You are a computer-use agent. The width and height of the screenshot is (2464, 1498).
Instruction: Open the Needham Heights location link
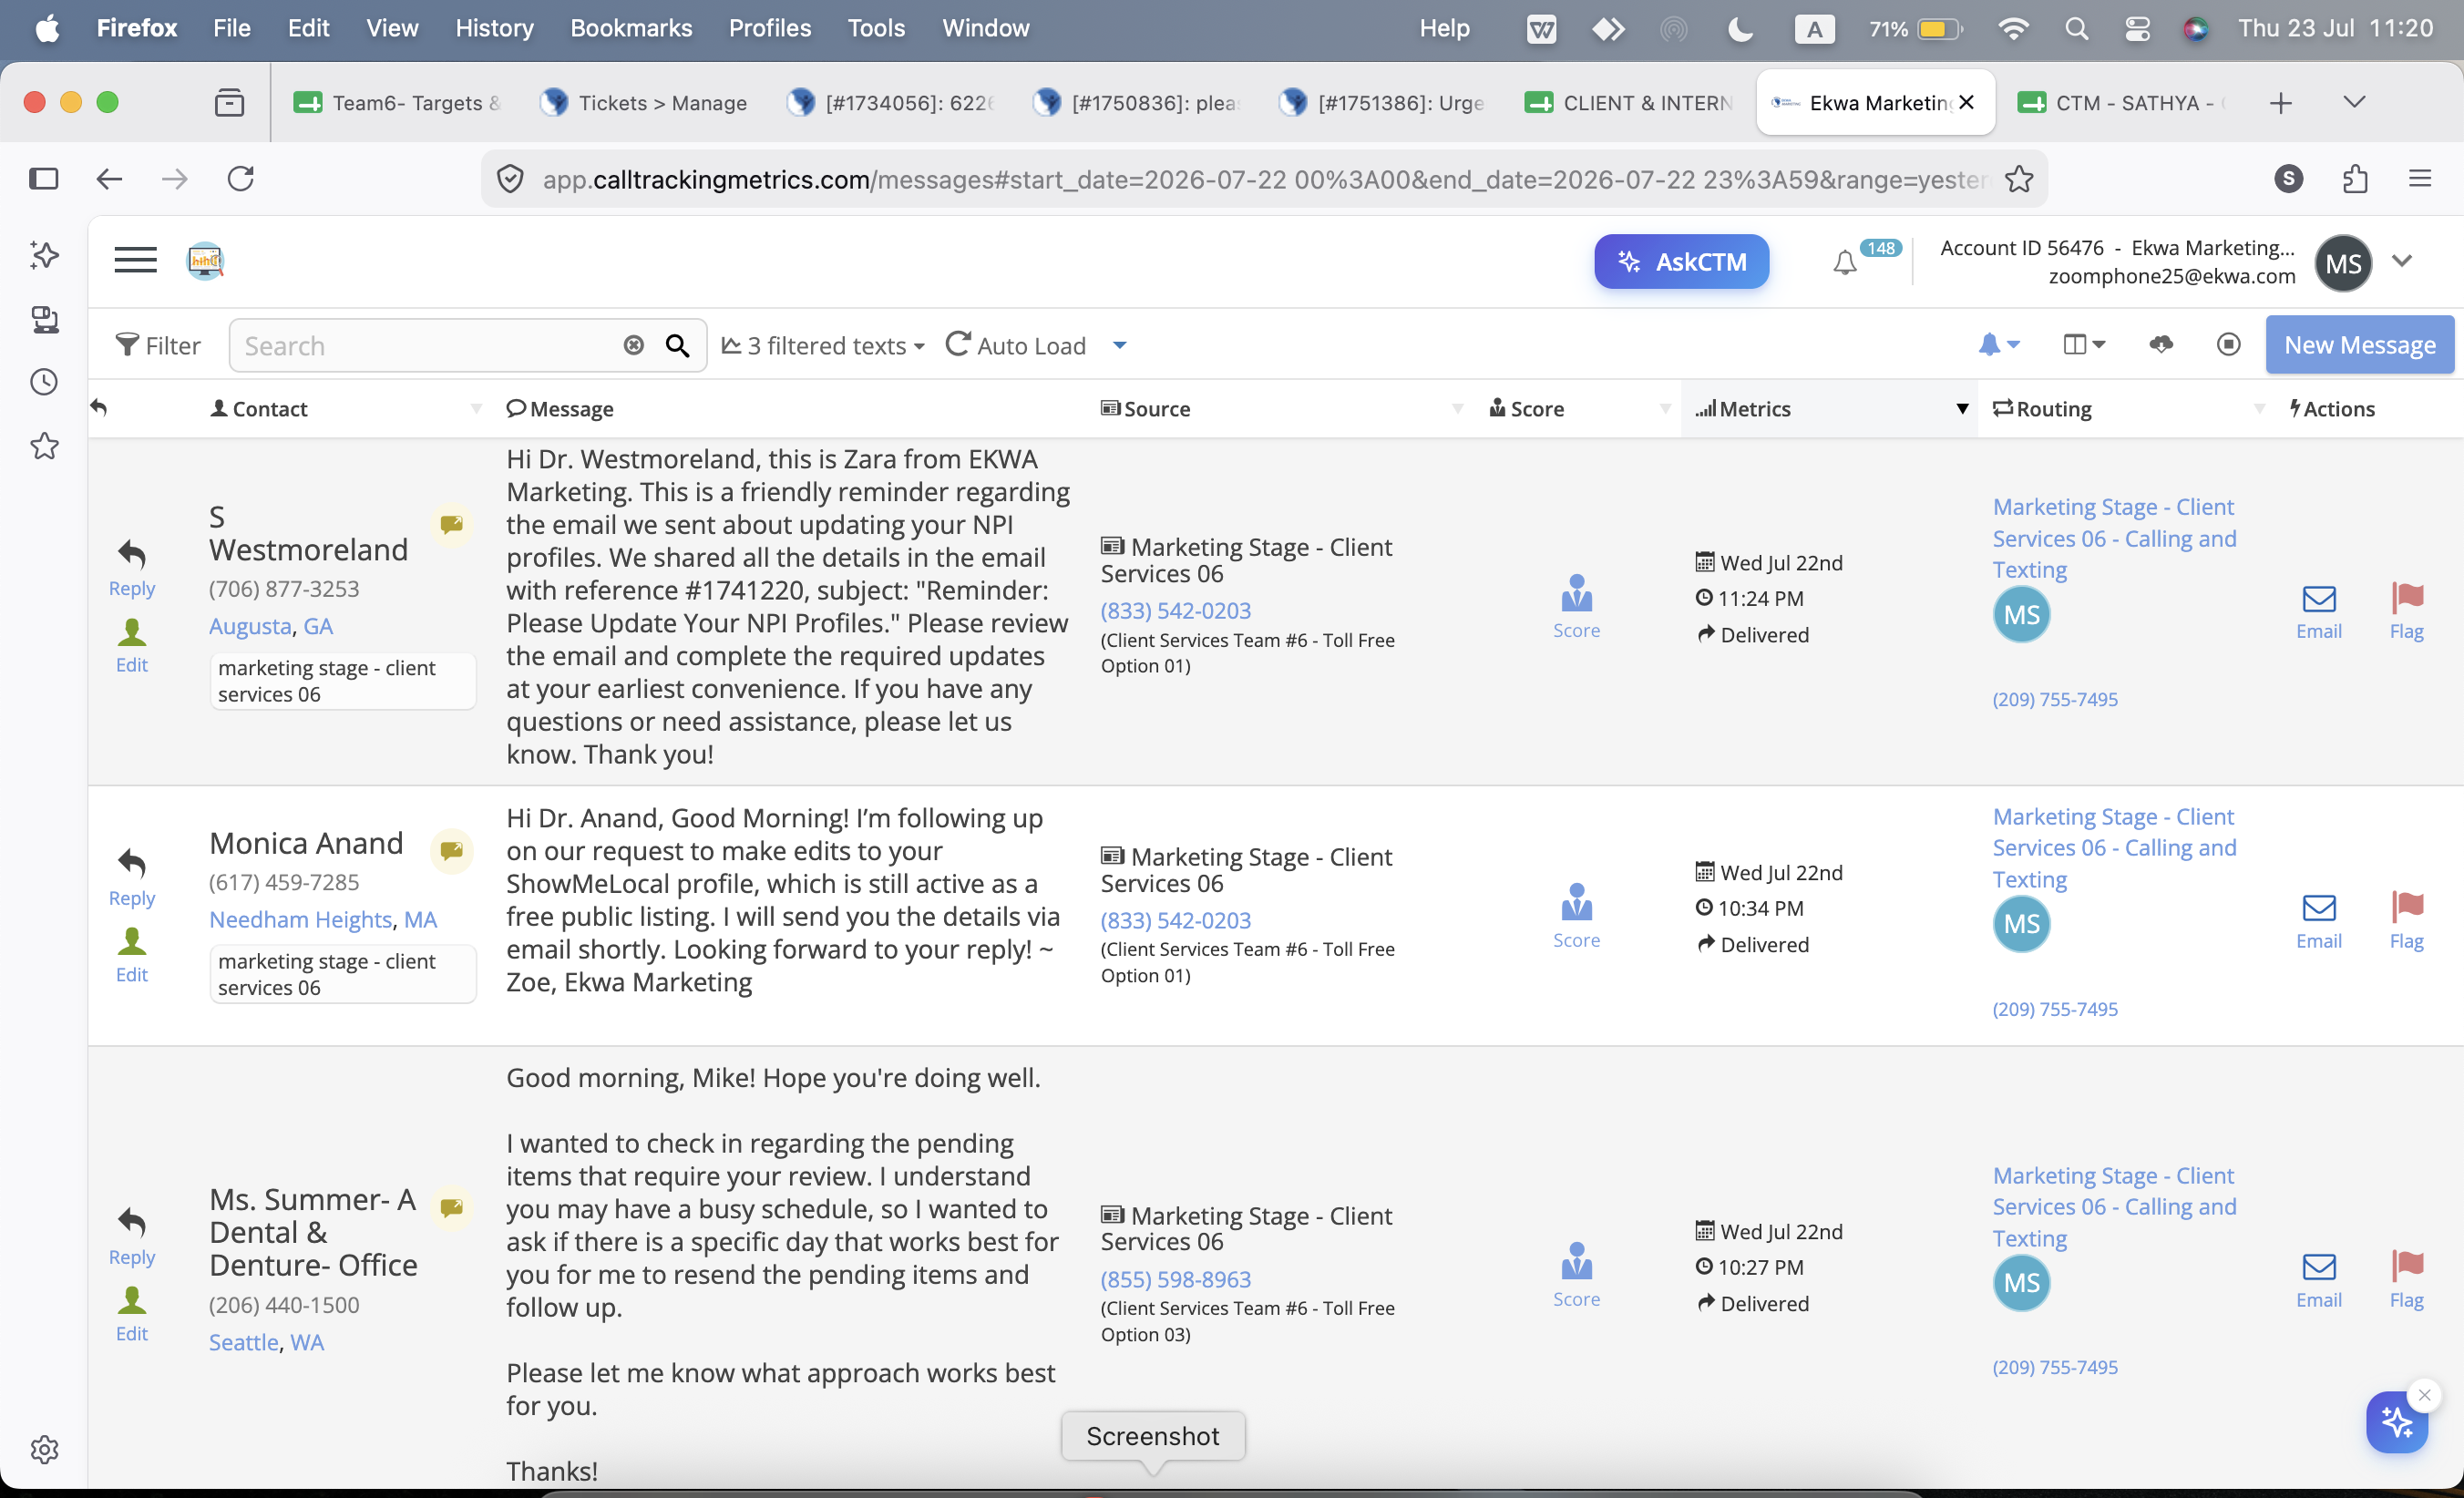[x=300, y=919]
